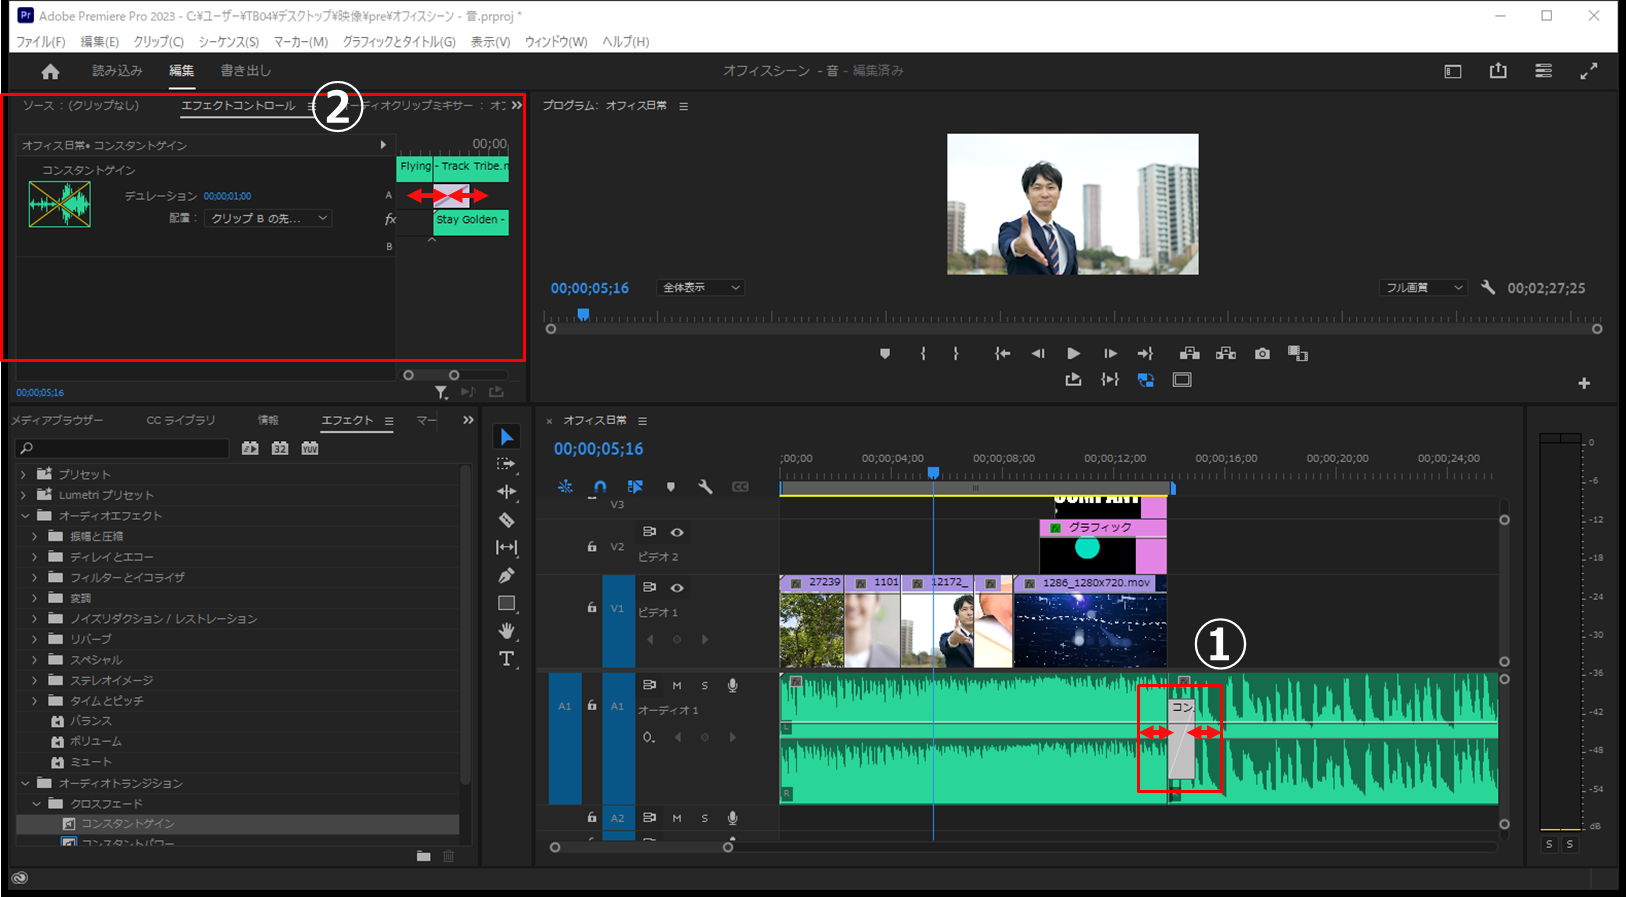The height and width of the screenshot is (897, 1626).
Task: Click the program monitor playhead marker
Action: (x=583, y=315)
